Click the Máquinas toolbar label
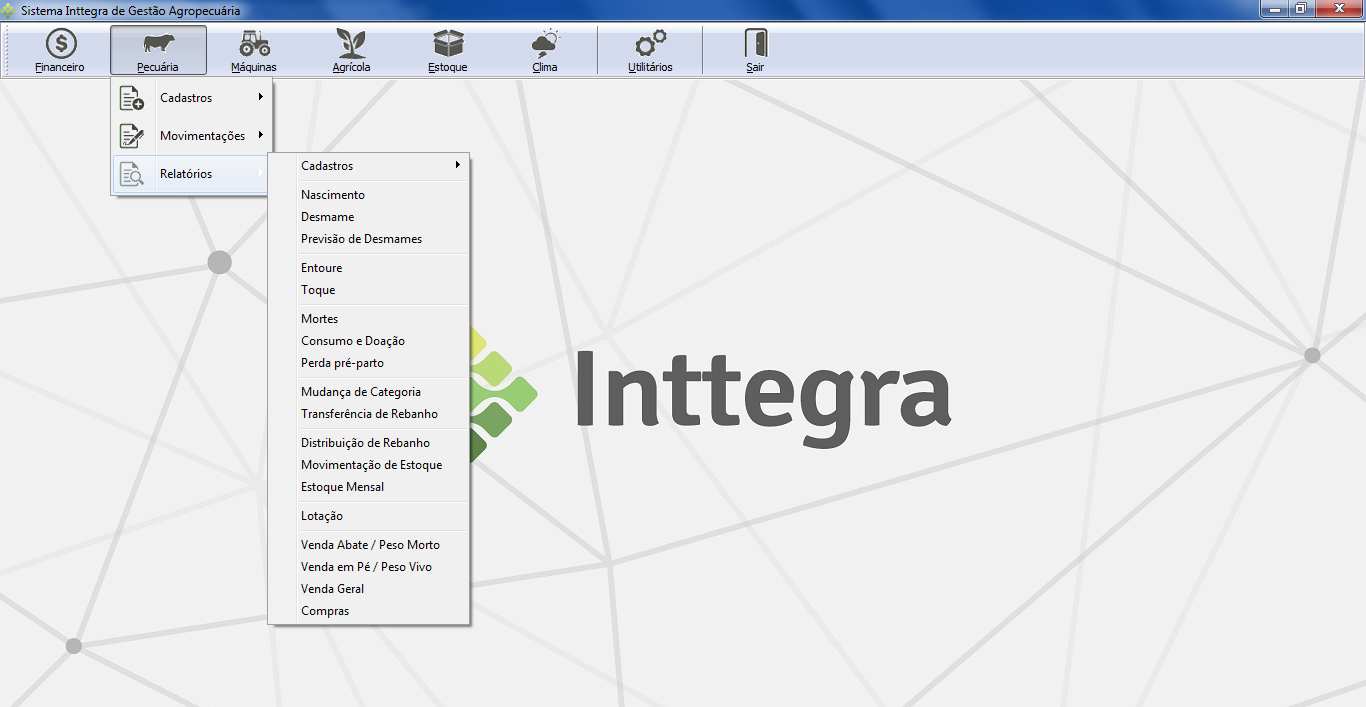 254,68
